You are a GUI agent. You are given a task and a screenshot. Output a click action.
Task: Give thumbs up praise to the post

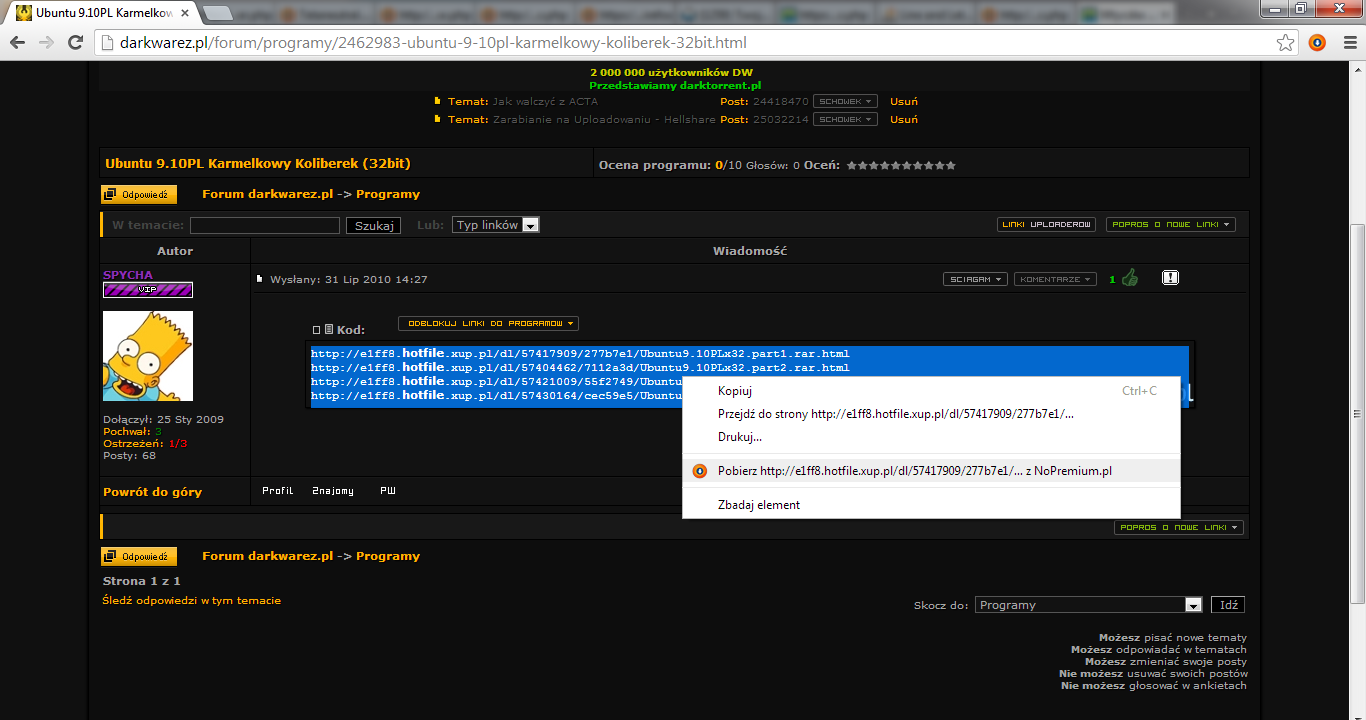pos(1130,278)
